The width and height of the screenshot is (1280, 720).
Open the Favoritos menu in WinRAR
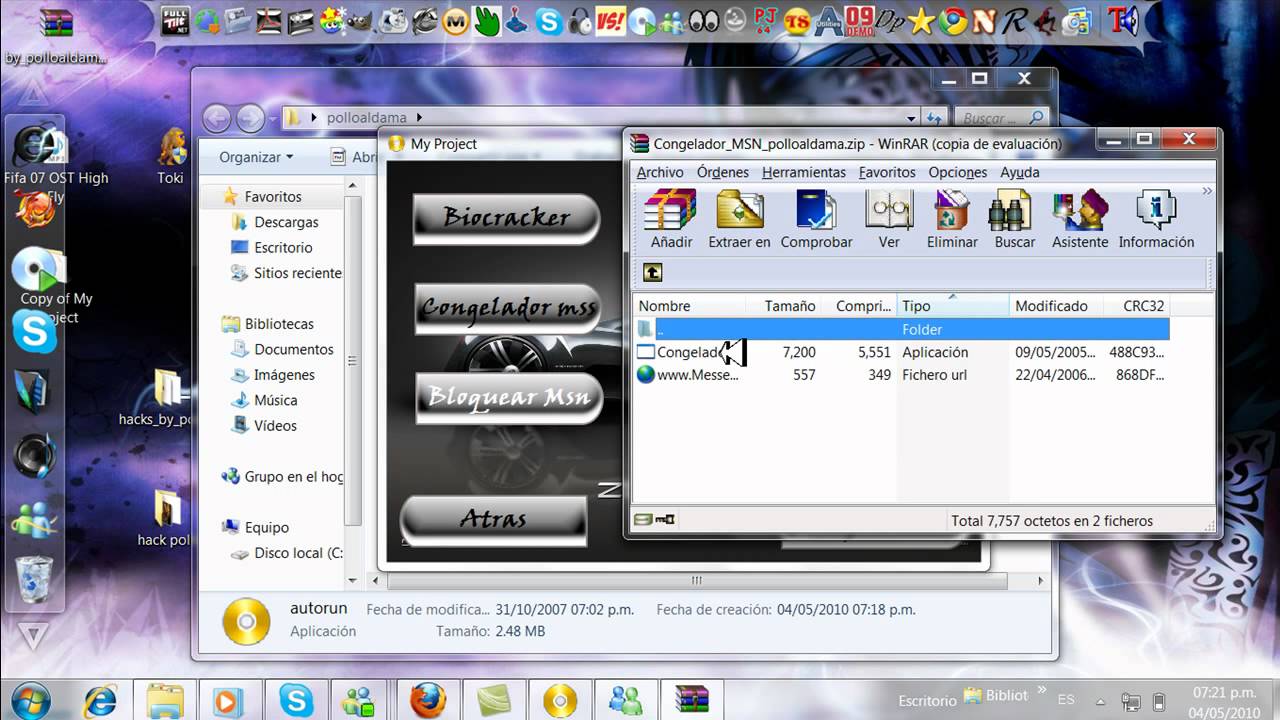coord(887,172)
